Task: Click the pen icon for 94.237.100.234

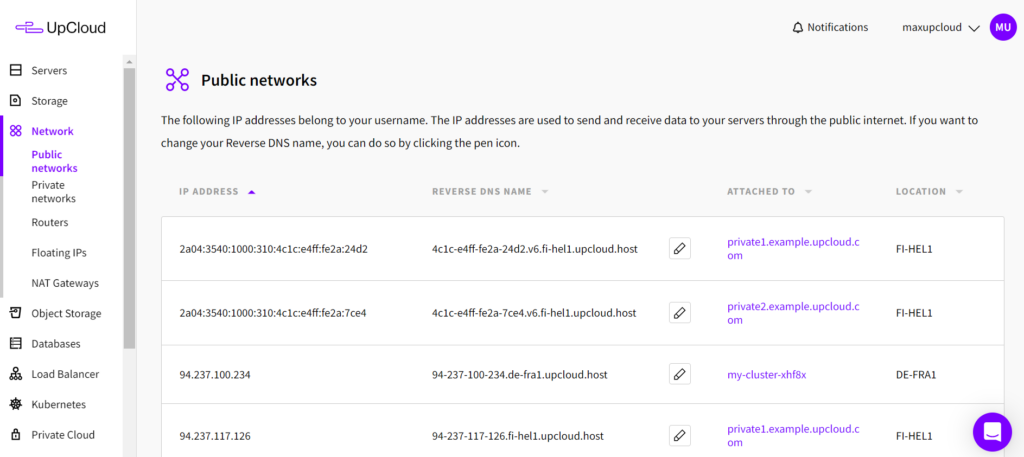Action: pos(680,375)
